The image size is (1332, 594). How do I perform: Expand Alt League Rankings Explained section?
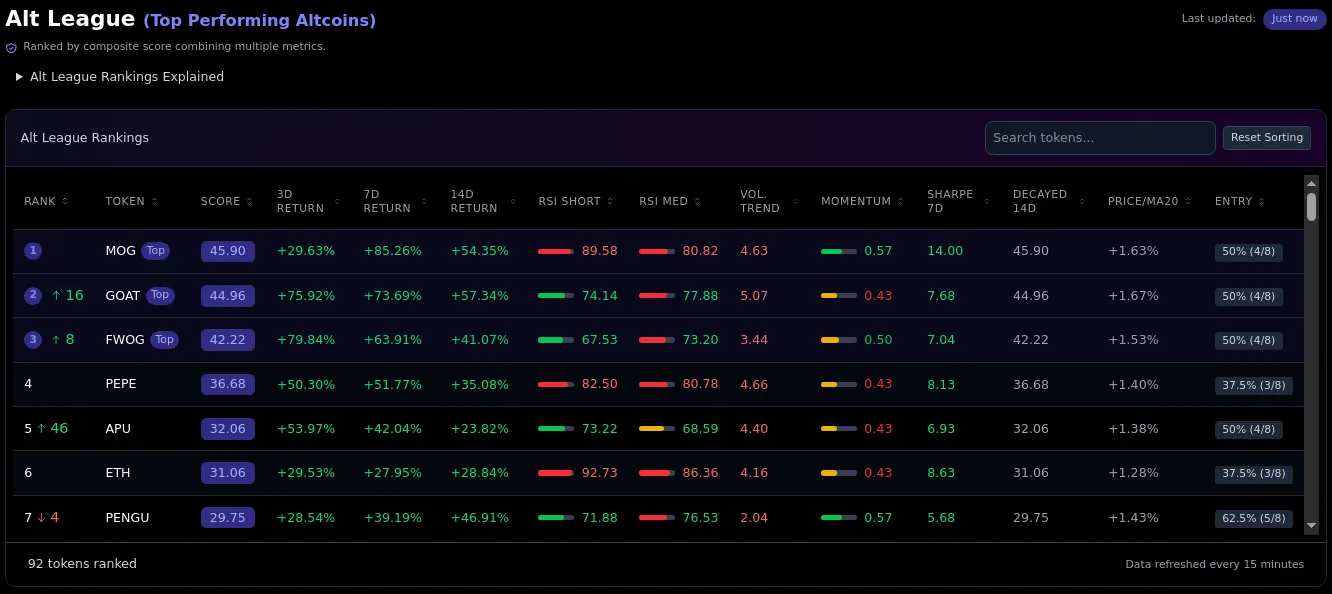(120, 77)
